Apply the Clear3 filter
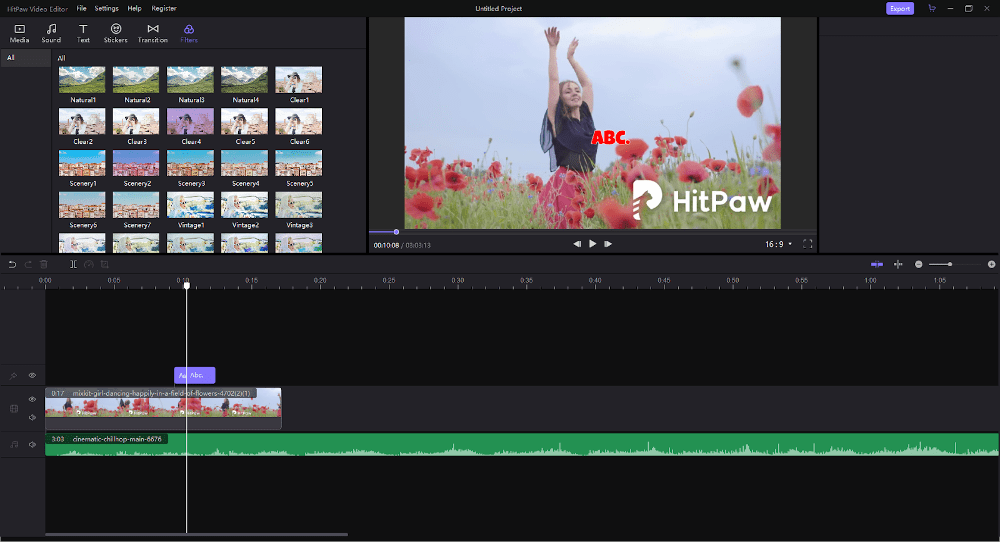Viewport: 1000px width, 542px height. pyautogui.click(x=136, y=121)
